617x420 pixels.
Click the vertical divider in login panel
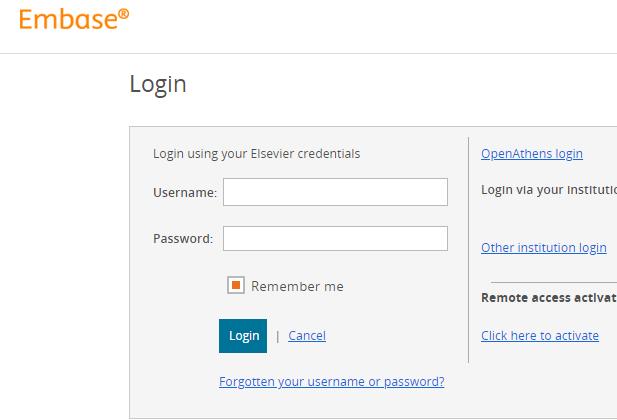pos(468,250)
